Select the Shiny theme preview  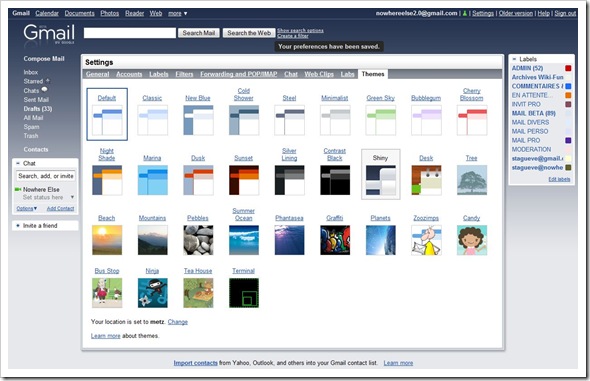(x=380, y=180)
